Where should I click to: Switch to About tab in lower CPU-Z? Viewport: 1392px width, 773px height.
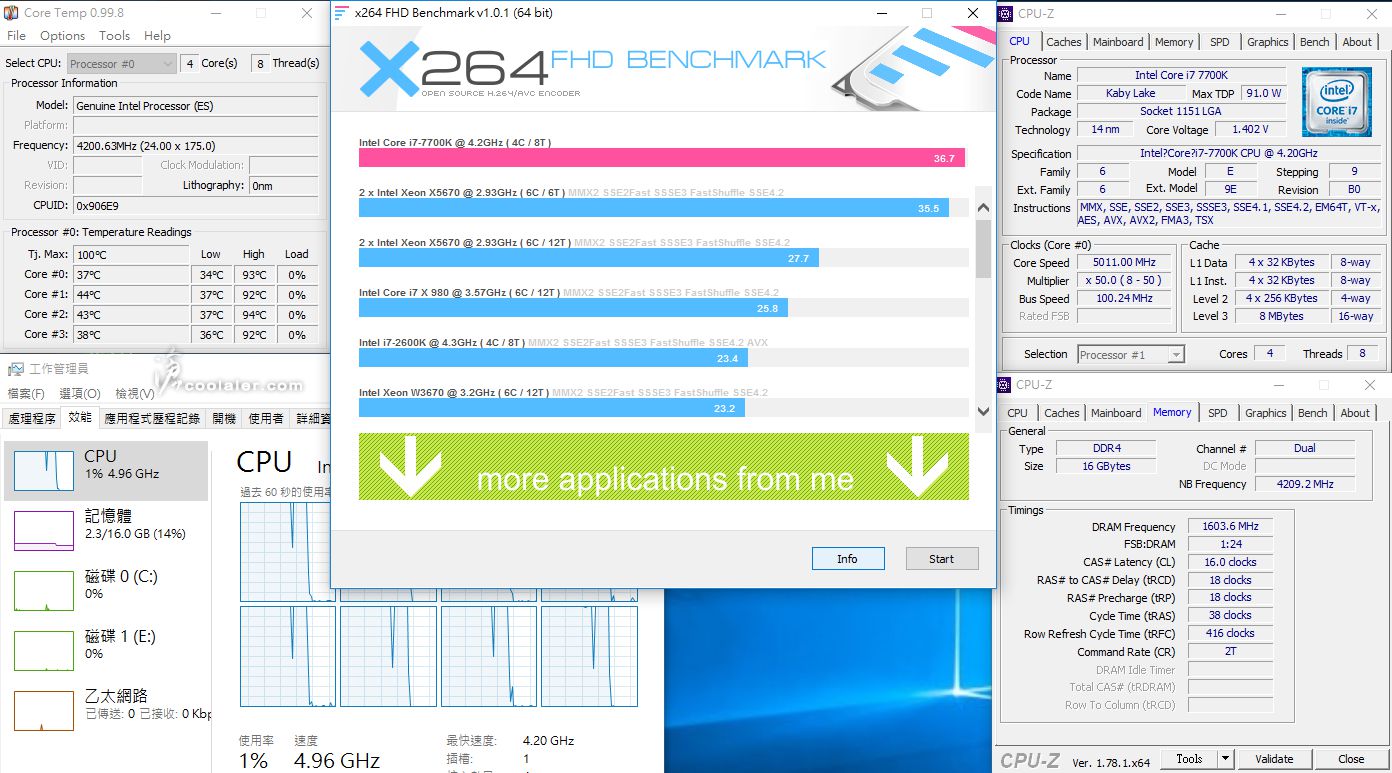(1355, 413)
